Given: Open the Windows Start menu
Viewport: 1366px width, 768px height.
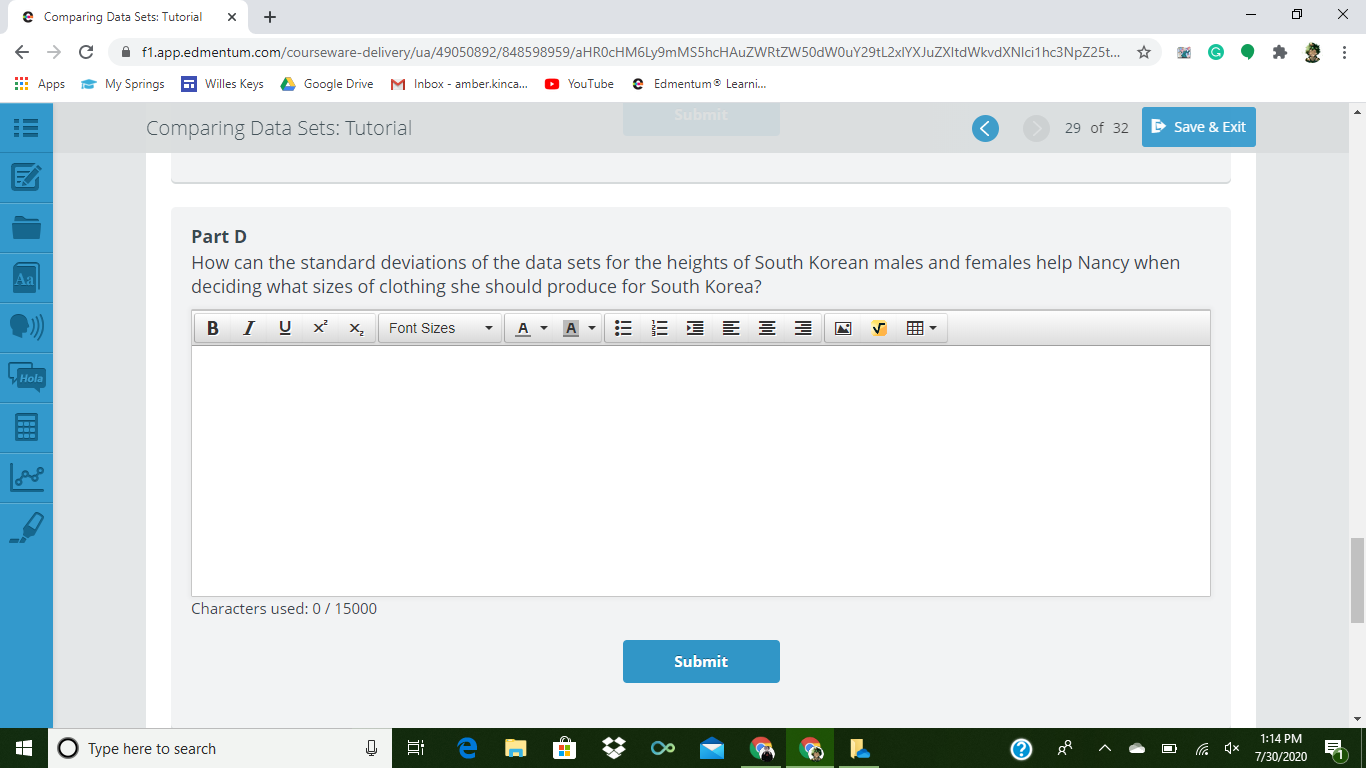Looking at the screenshot, I should click(x=24, y=748).
